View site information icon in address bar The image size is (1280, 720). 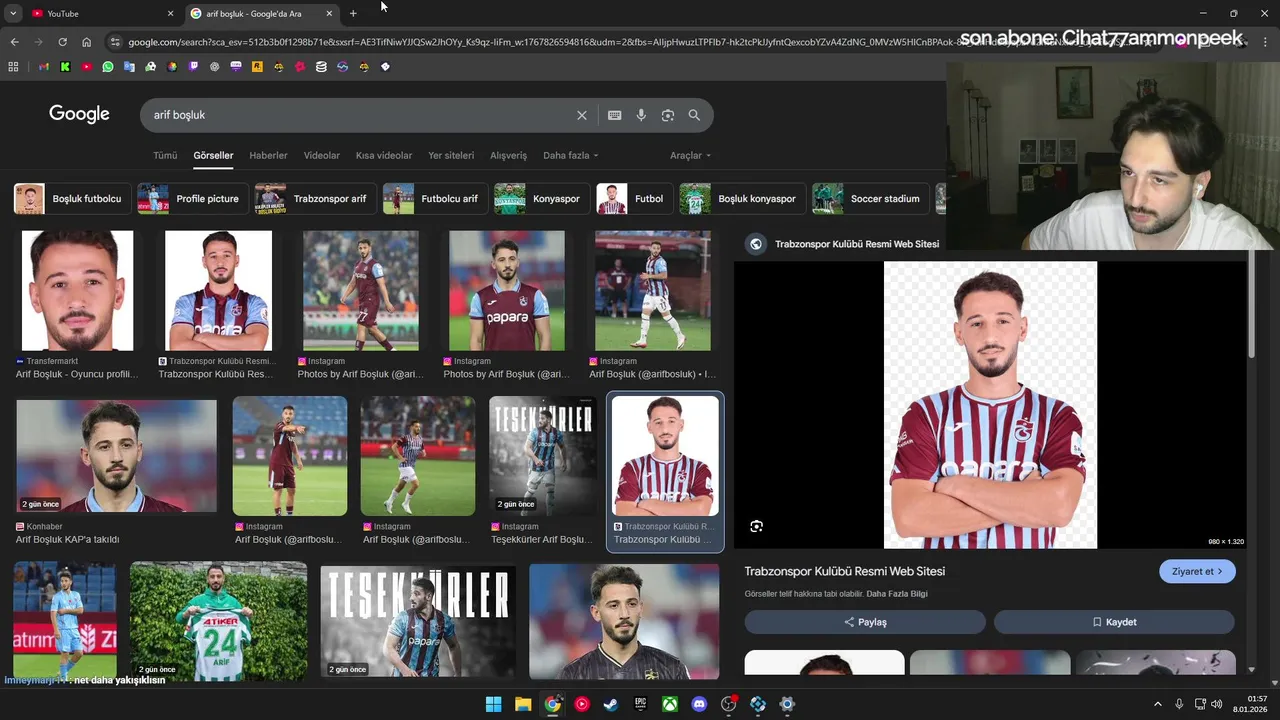pos(115,42)
